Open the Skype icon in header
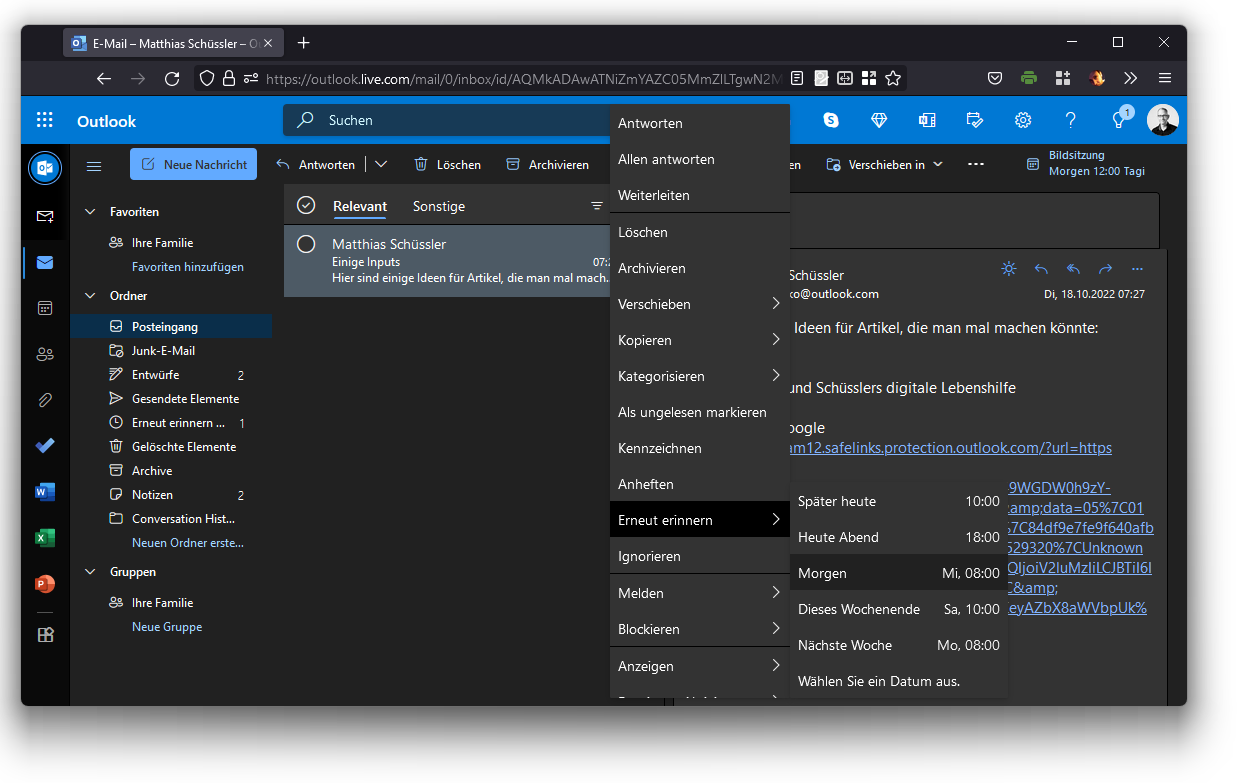This screenshot has height=783, width=1237. pos(831,120)
